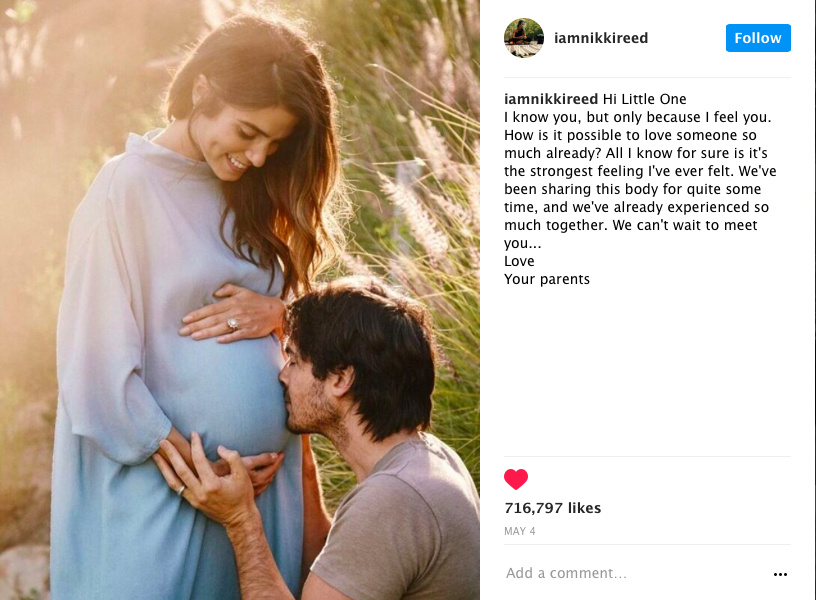
Task: Click the 'Your parents' sign-off line
Action: tap(546, 279)
